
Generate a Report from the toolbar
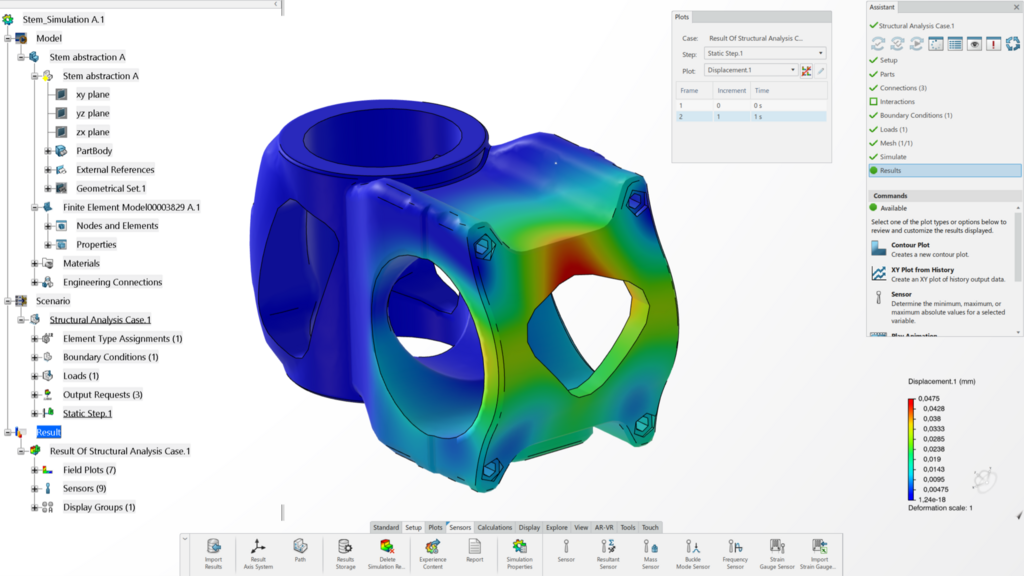pos(474,547)
